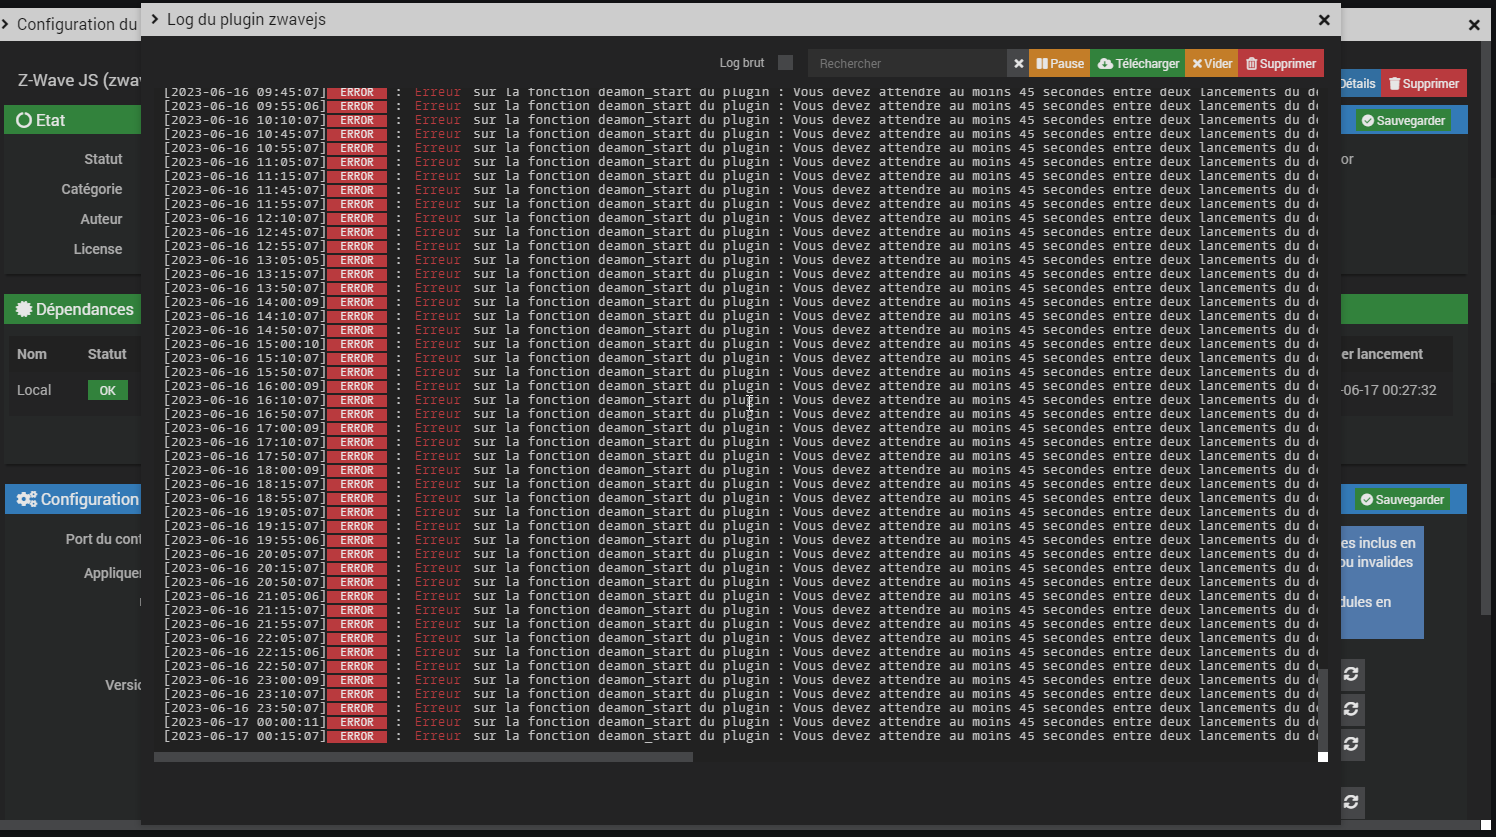Click the green OK dependency status badge
Screen dimensions: 1496x837
point(107,391)
